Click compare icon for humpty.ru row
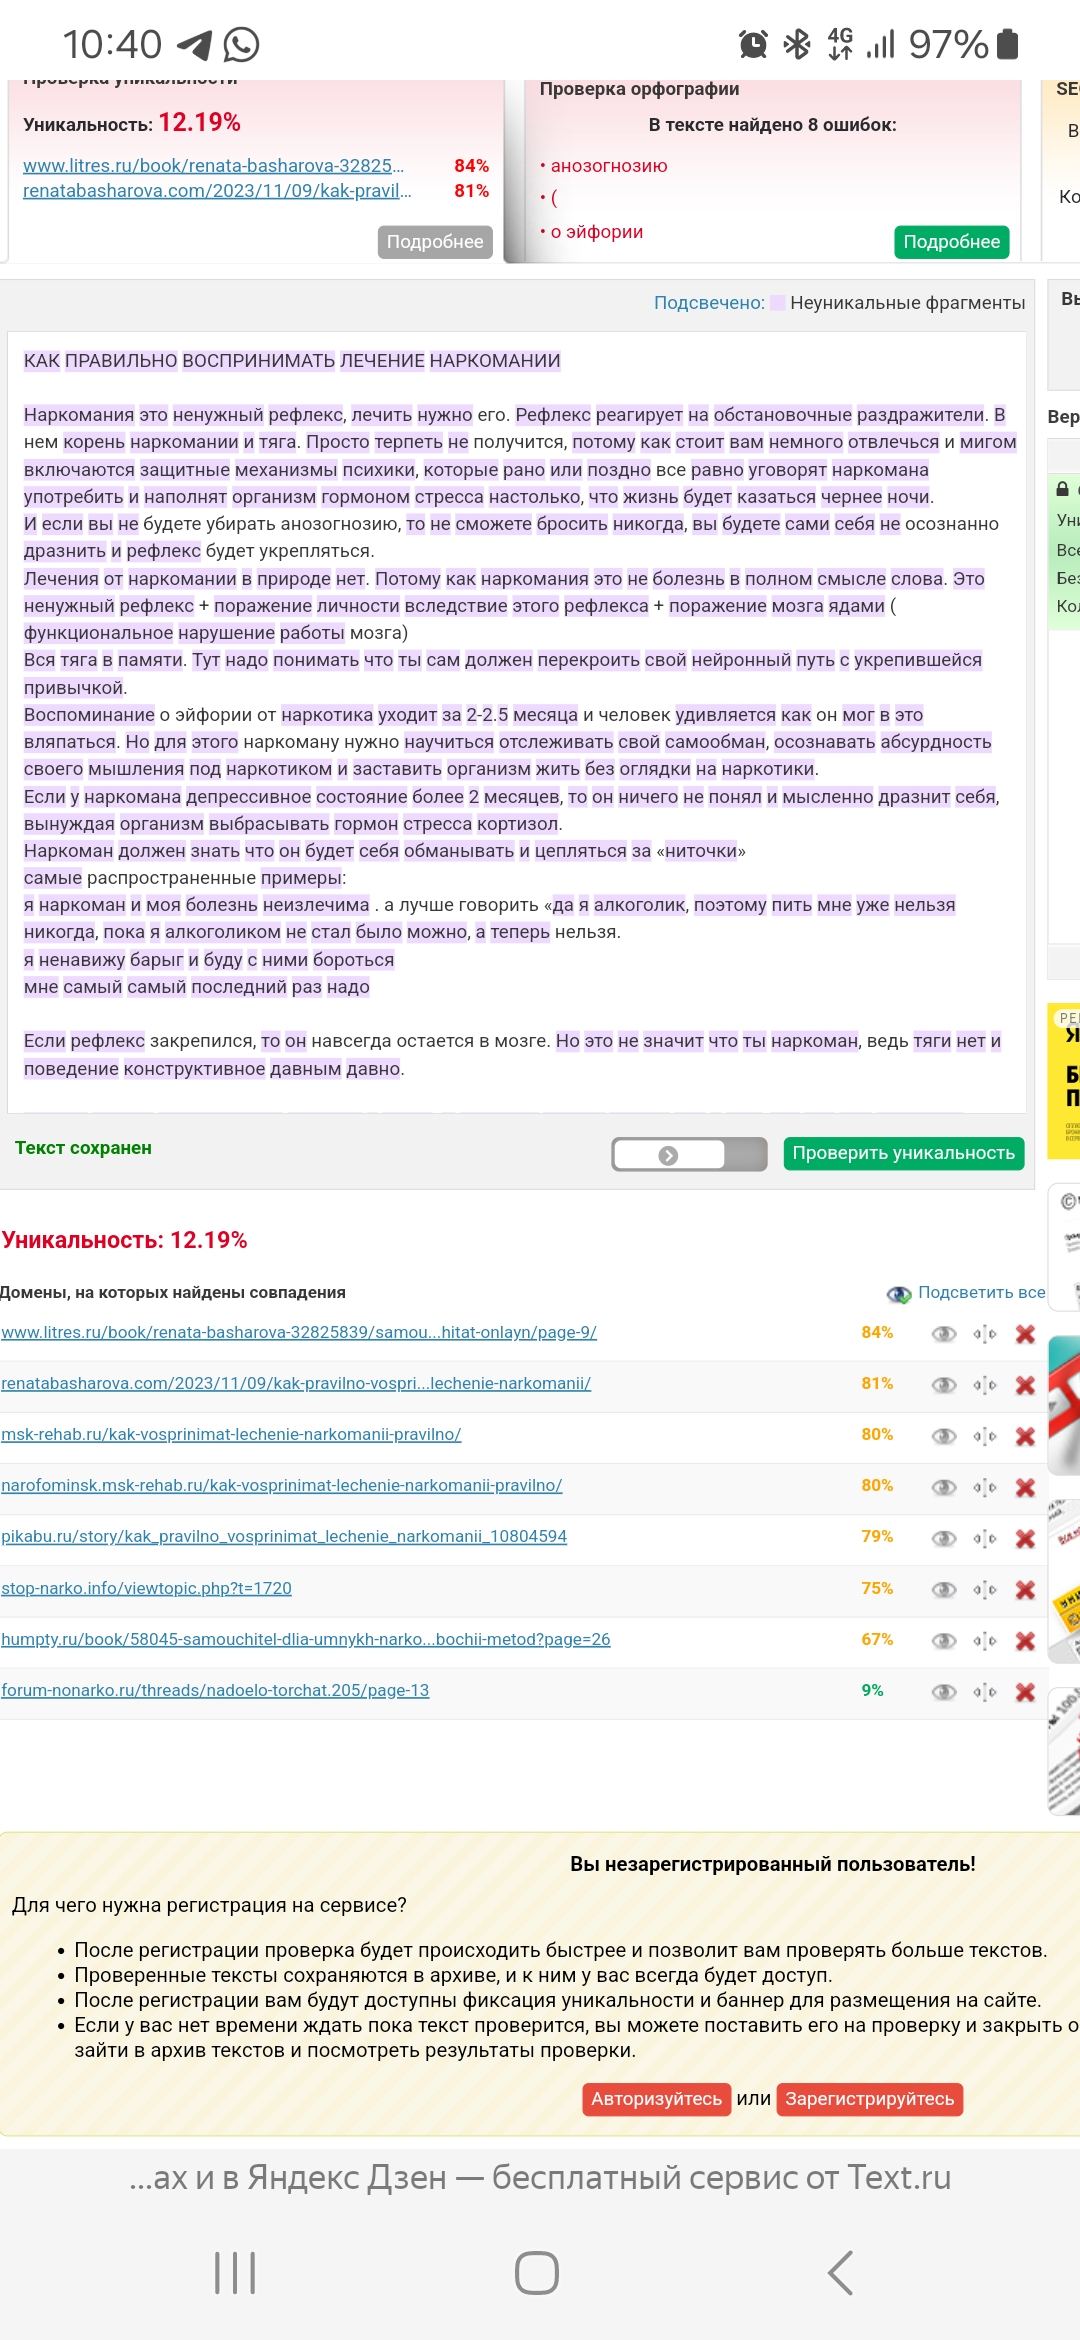 pos(985,1641)
